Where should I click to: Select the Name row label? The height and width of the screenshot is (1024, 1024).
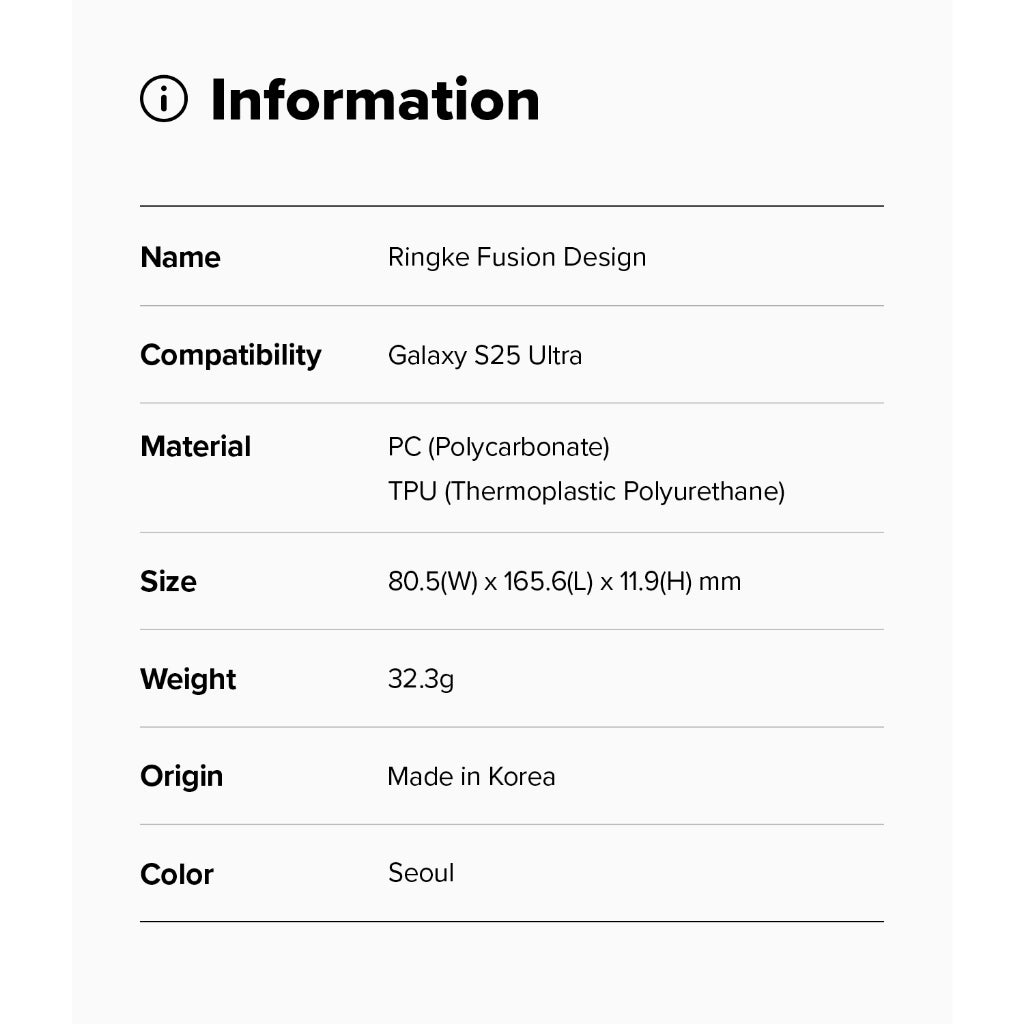pyautogui.click(x=180, y=257)
